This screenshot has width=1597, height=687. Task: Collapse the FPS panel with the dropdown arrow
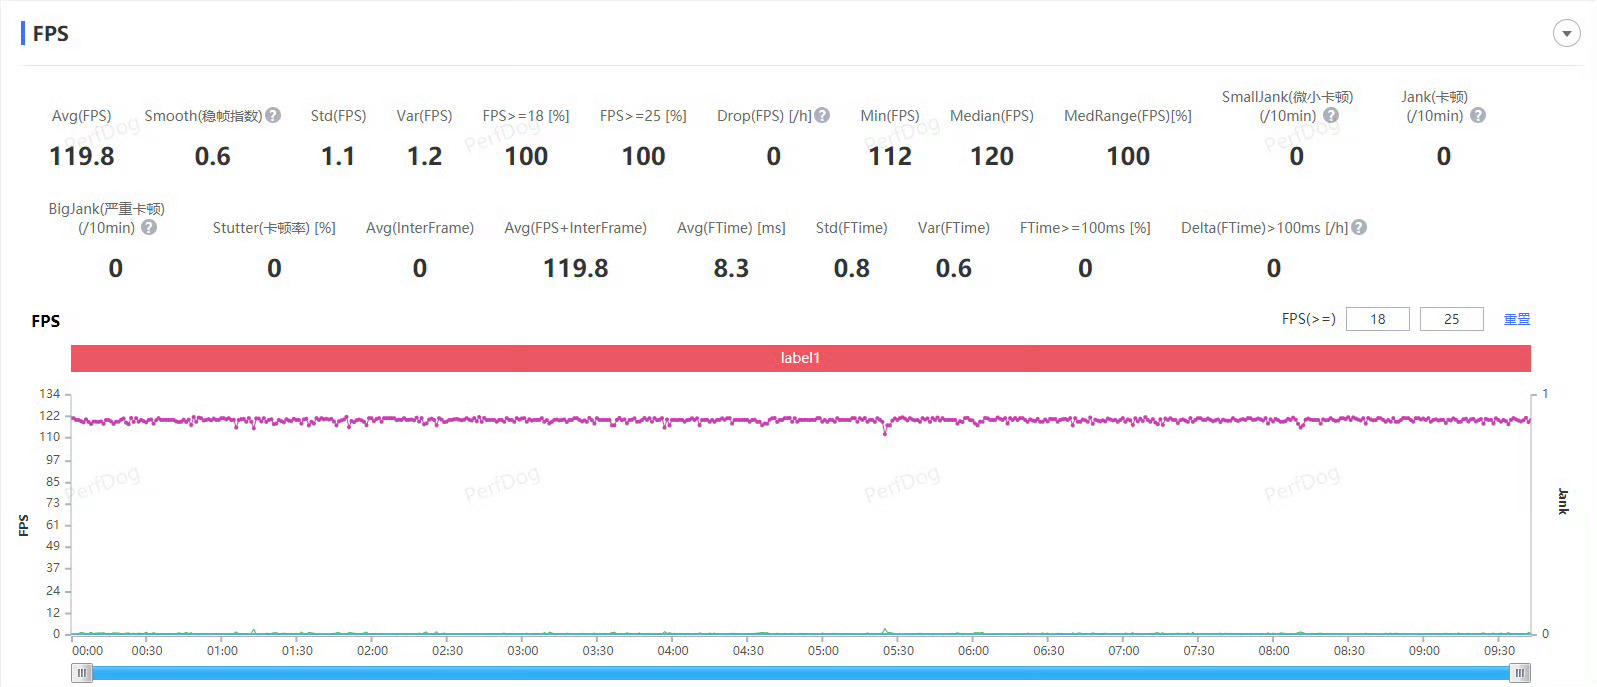1566,33
